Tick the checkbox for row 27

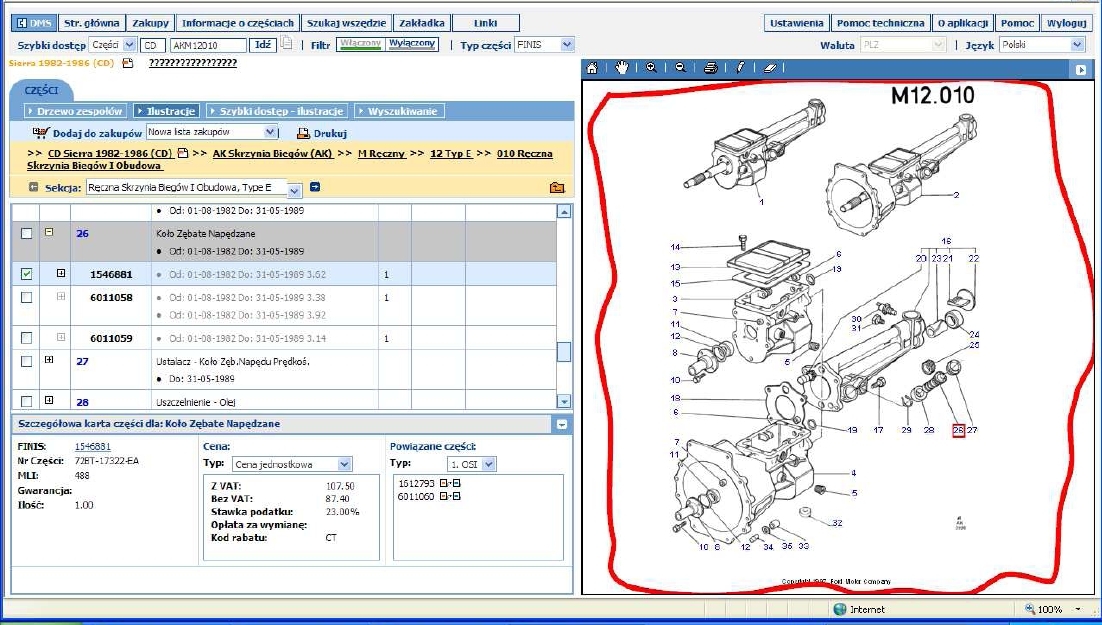27,361
